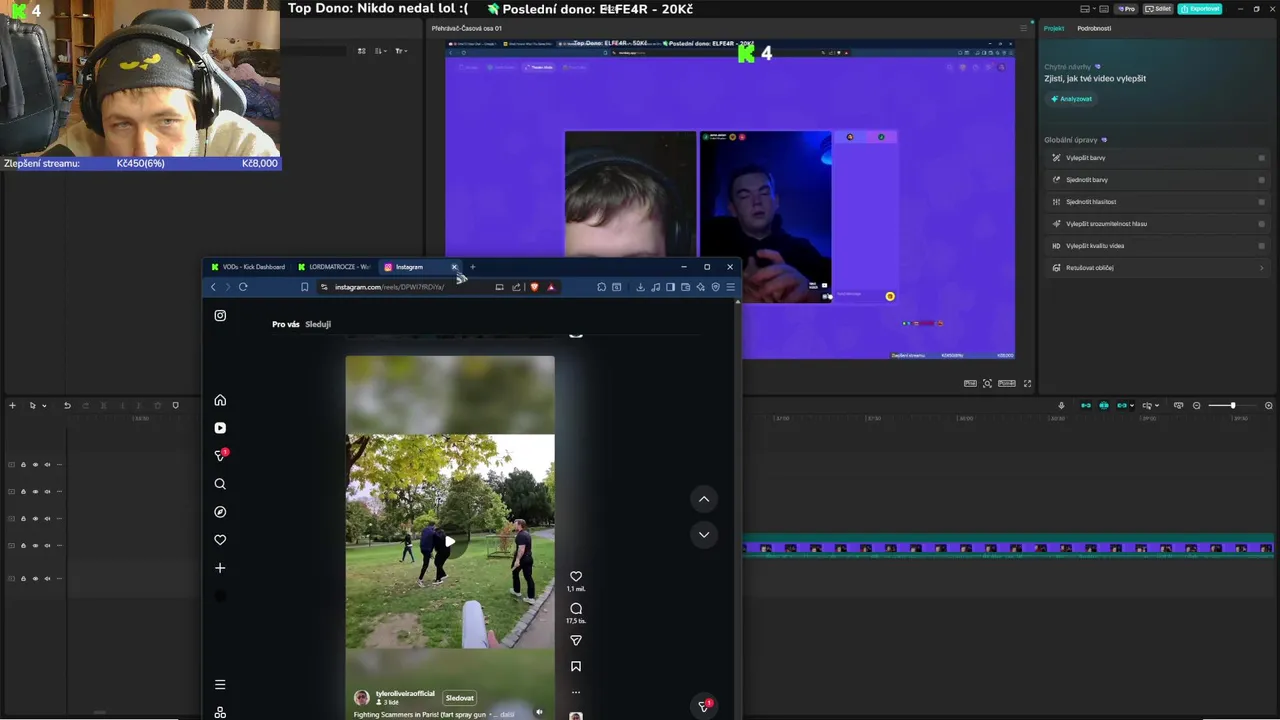Click Sledovat to follow tyleroliveiraofficial
1280x720 pixels.
point(460,698)
